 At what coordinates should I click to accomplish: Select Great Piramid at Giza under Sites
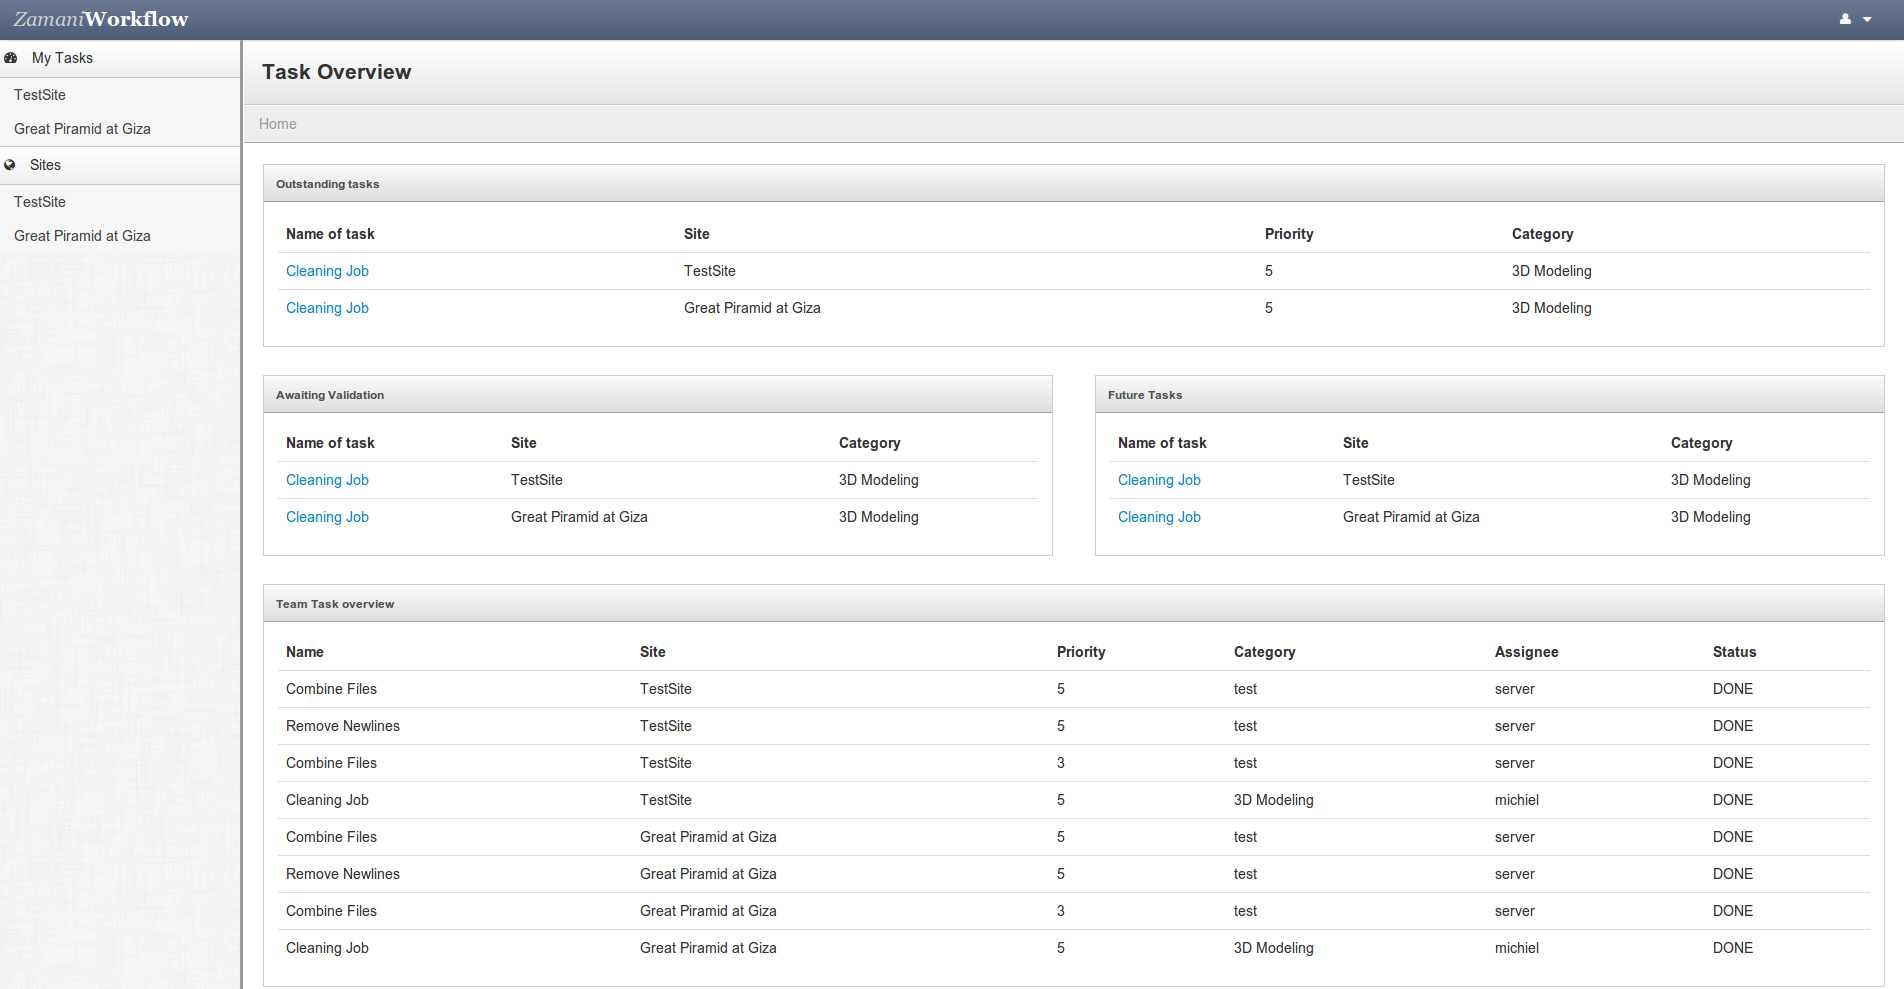tap(82, 236)
